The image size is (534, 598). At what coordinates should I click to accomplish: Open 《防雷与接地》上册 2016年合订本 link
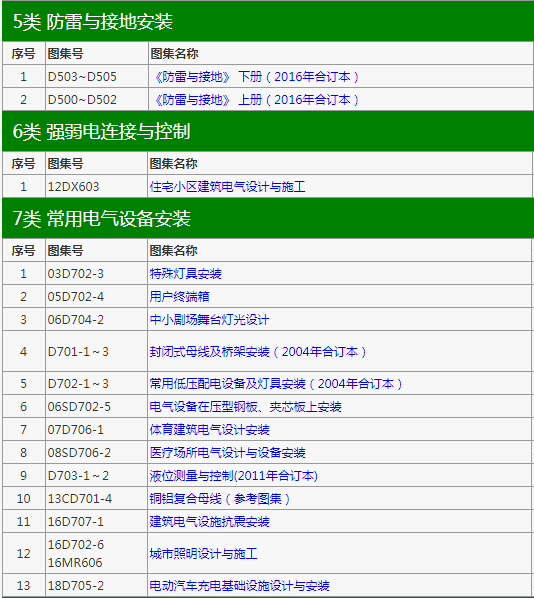pos(256,100)
